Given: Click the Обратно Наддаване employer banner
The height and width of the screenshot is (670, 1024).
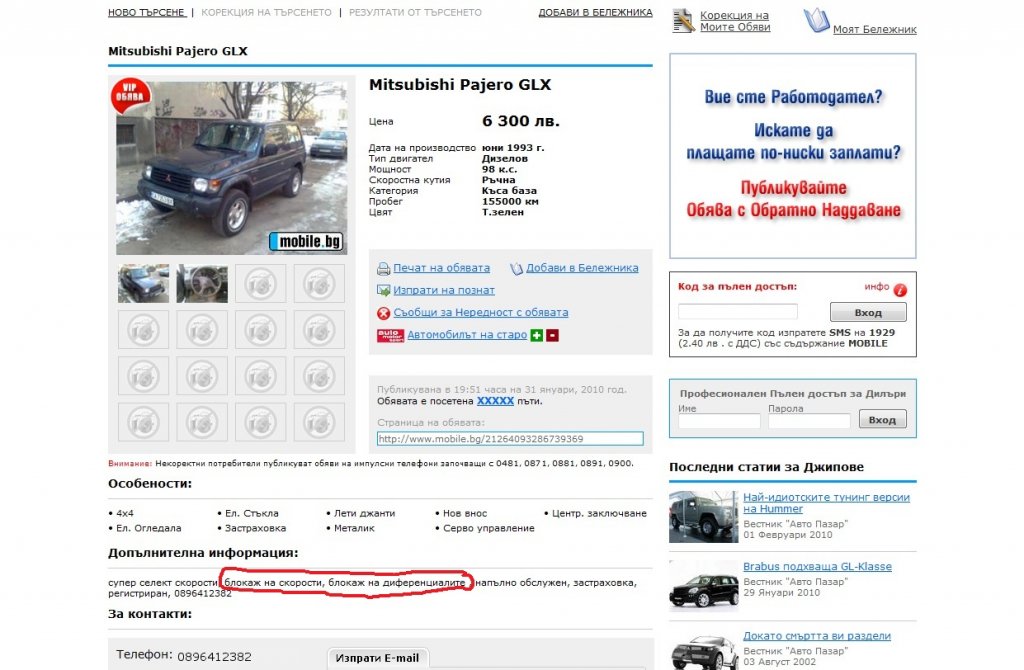Looking at the screenshot, I should (x=793, y=156).
